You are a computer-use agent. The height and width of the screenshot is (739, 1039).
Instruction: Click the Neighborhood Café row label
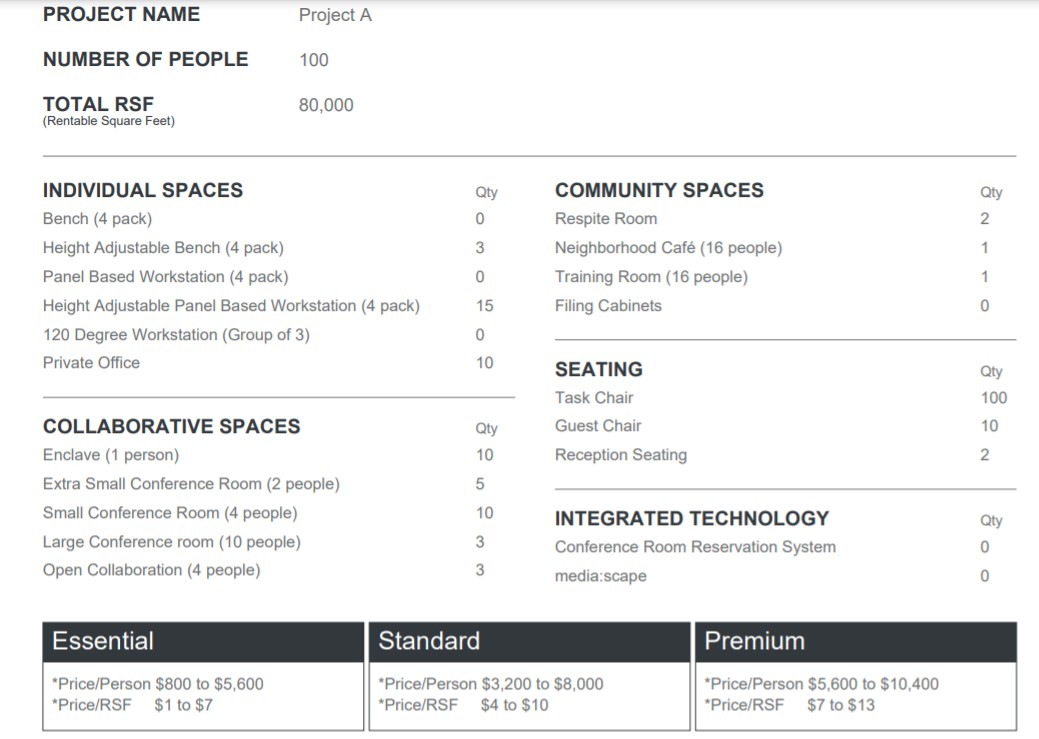(x=668, y=248)
